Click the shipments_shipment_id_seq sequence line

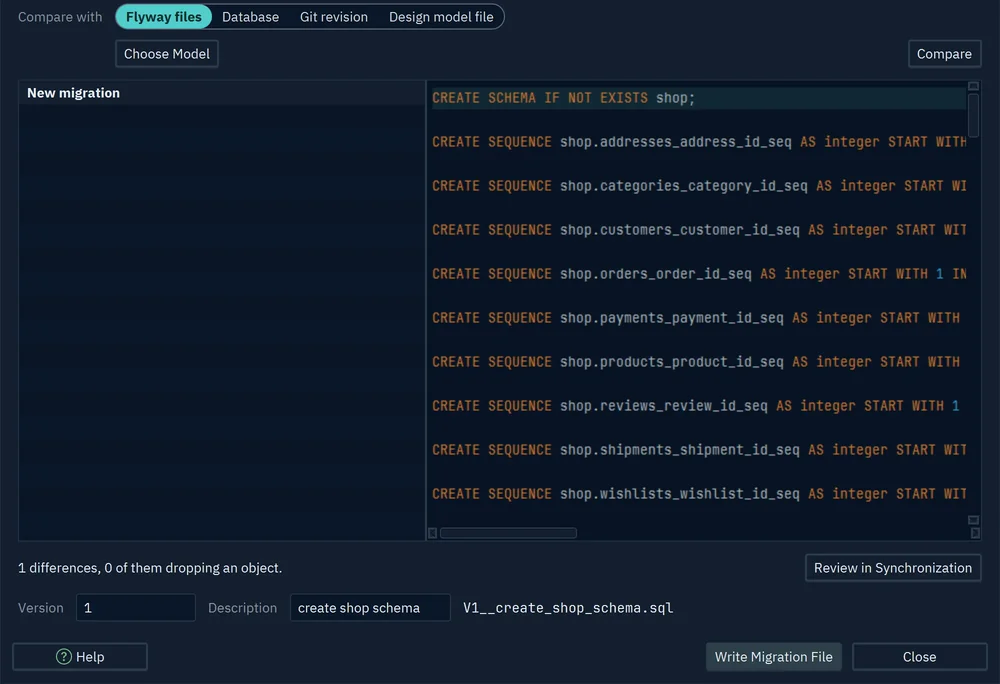[699, 449]
